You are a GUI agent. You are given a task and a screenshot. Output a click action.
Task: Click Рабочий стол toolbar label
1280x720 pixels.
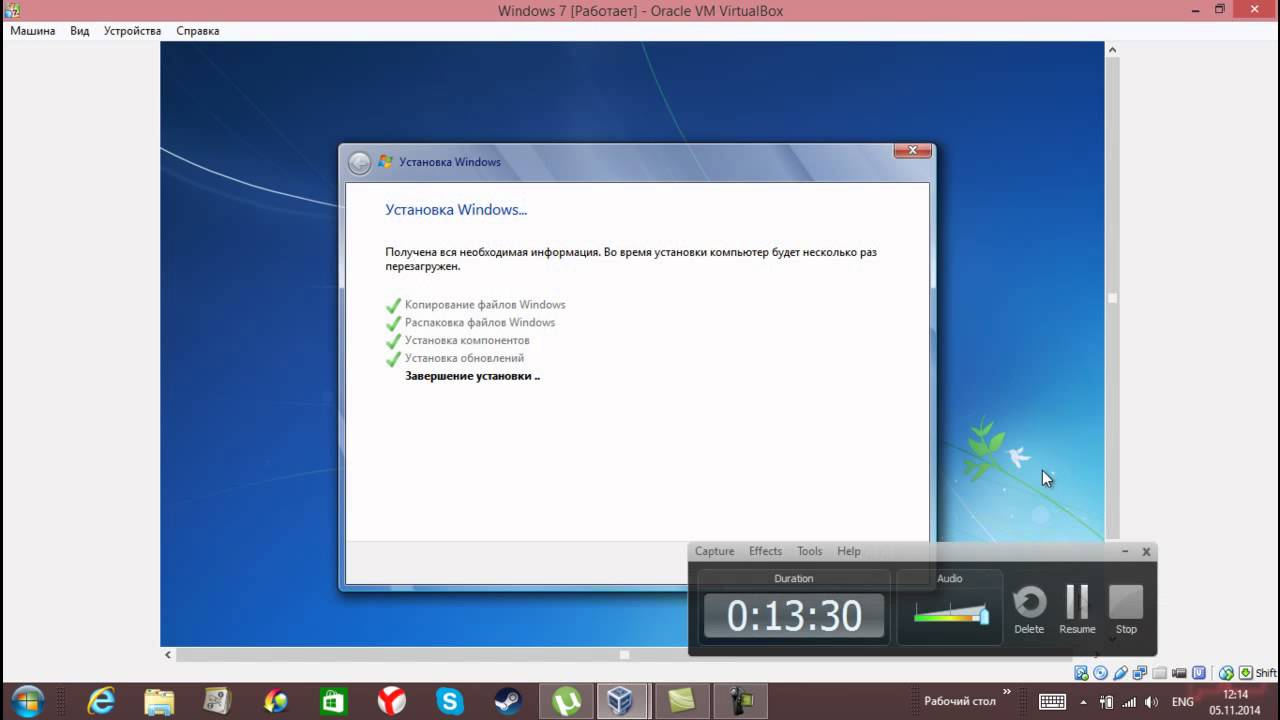[959, 701]
